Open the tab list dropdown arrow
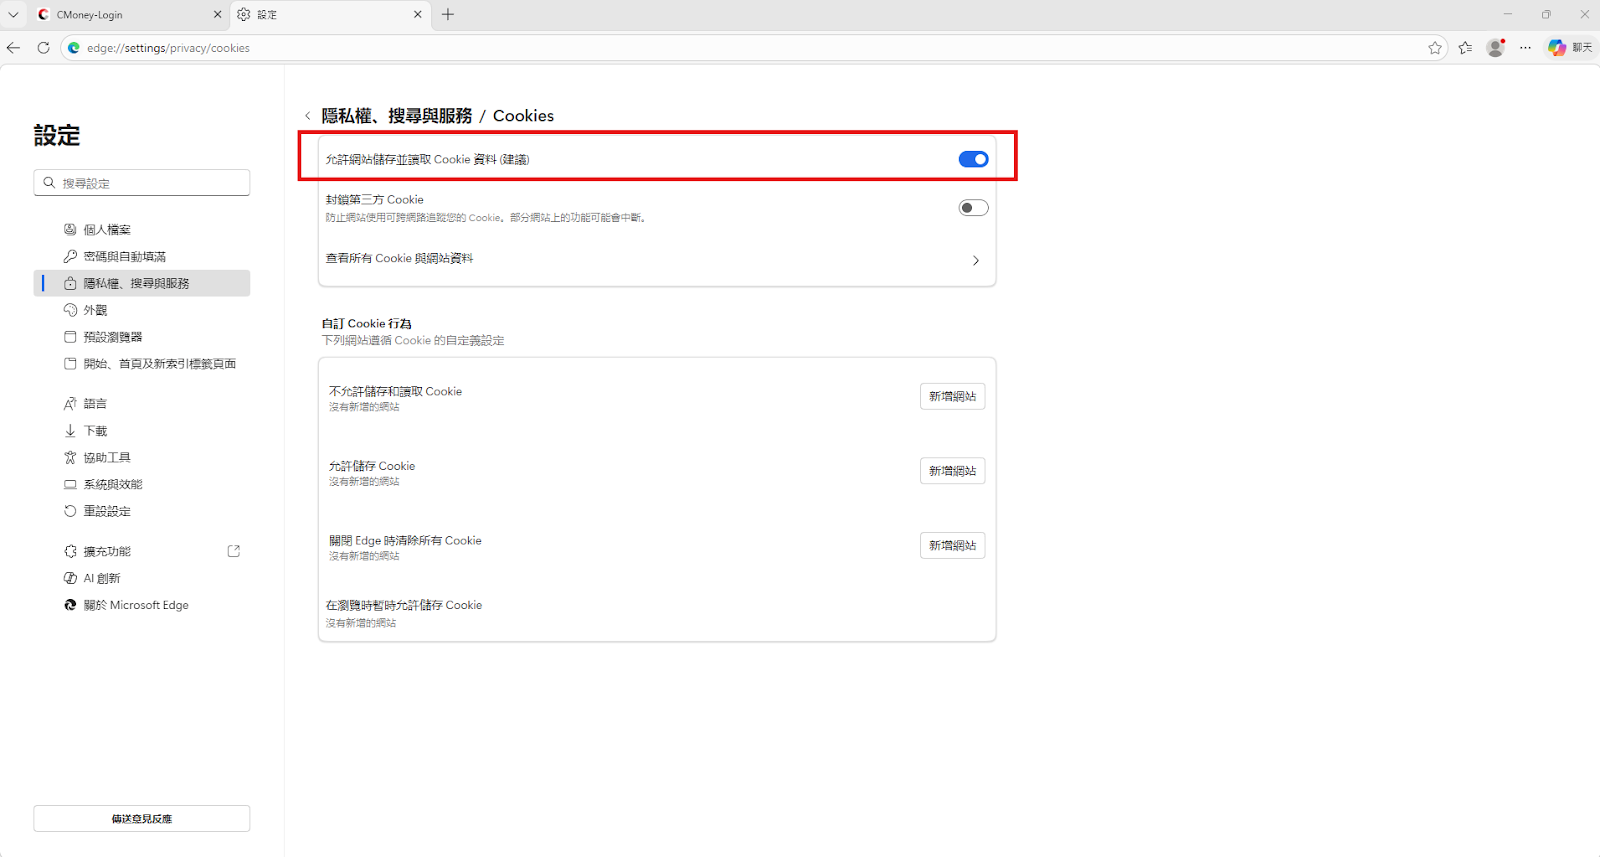The height and width of the screenshot is (857, 1600). coord(13,15)
